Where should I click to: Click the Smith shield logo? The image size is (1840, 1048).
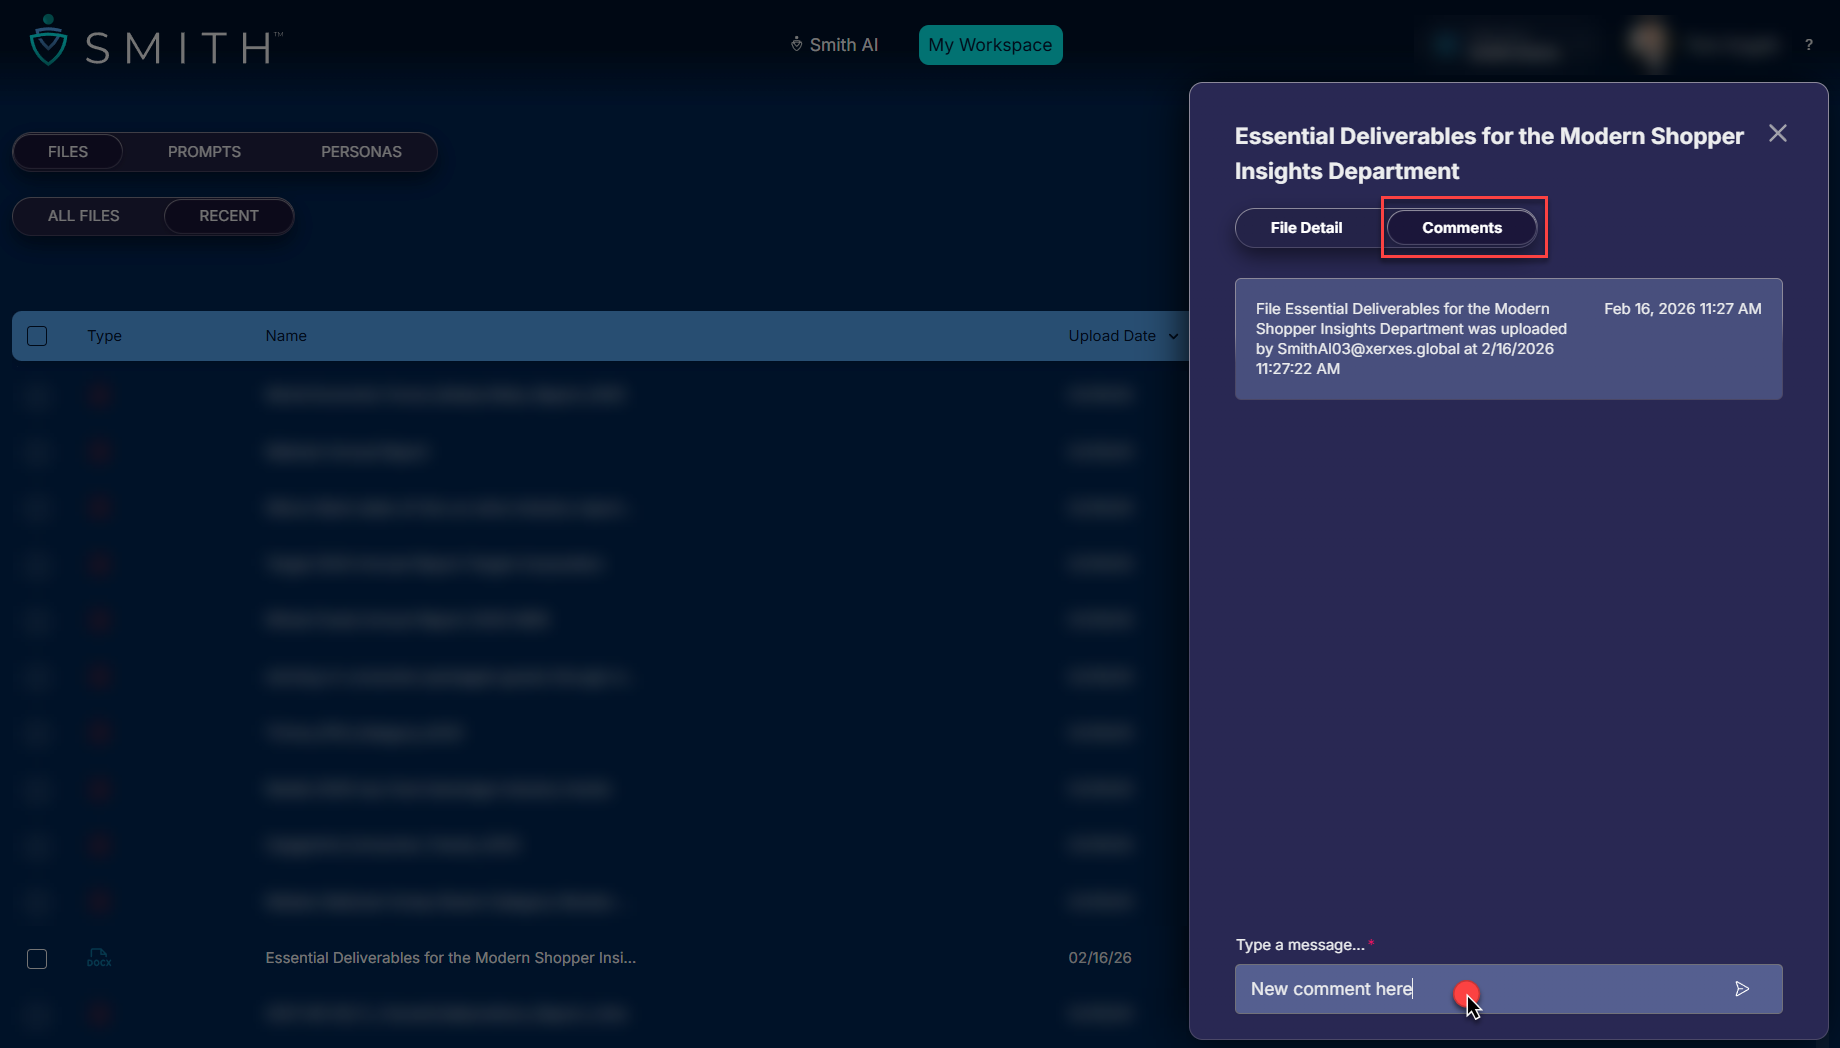48,42
